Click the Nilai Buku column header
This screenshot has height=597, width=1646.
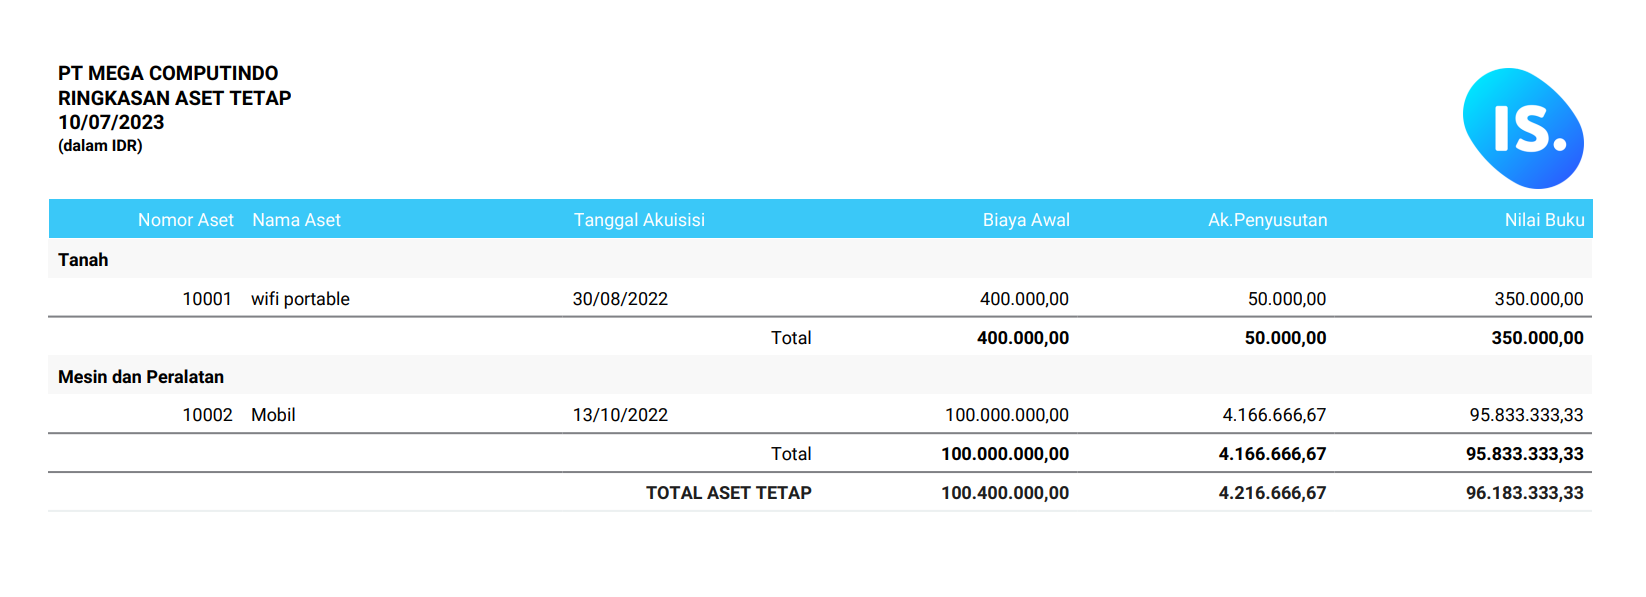click(x=1544, y=220)
